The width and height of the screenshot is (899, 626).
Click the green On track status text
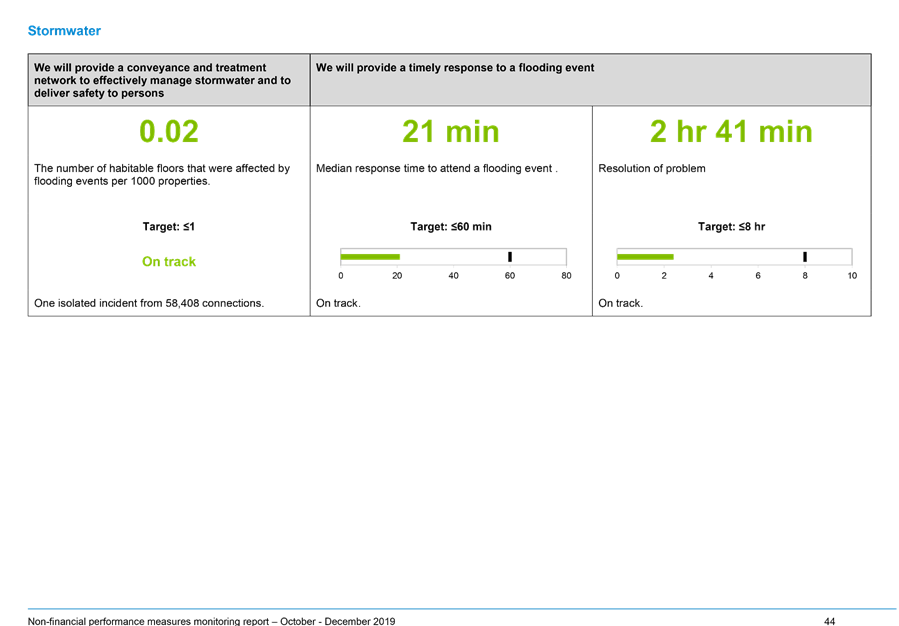(169, 261)
